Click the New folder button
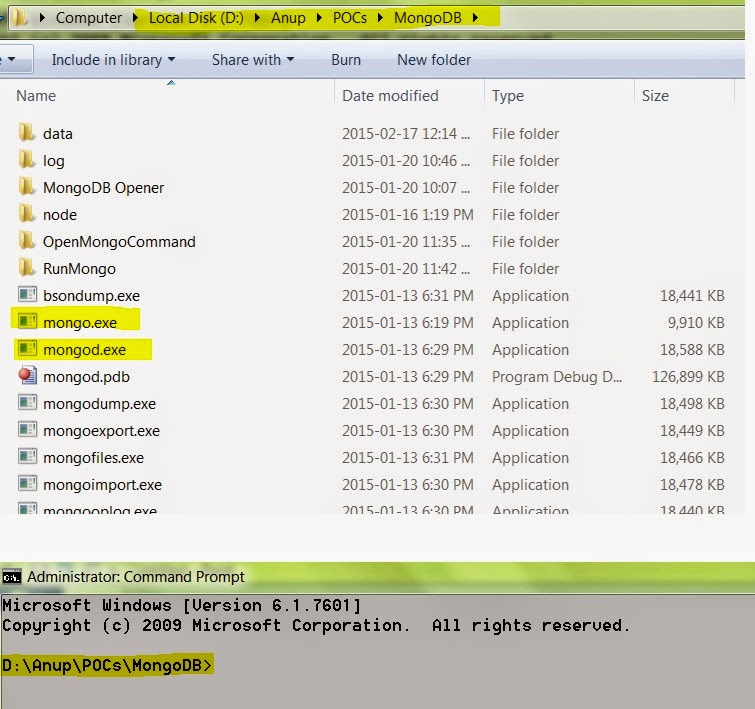This screenshot has width=755, height=709. pos(434,60)
